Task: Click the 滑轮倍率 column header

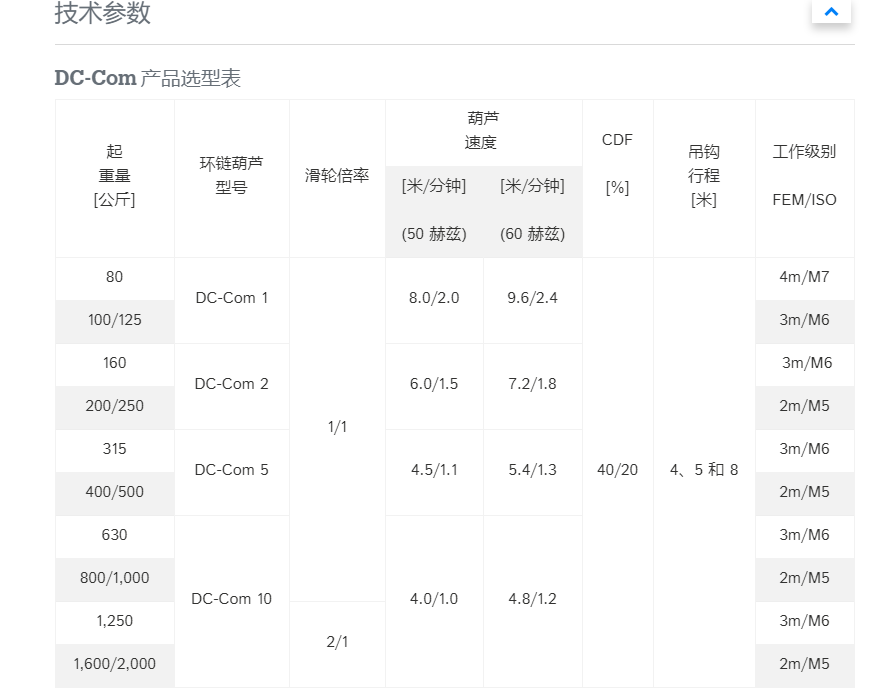Action: pos(337,176)
